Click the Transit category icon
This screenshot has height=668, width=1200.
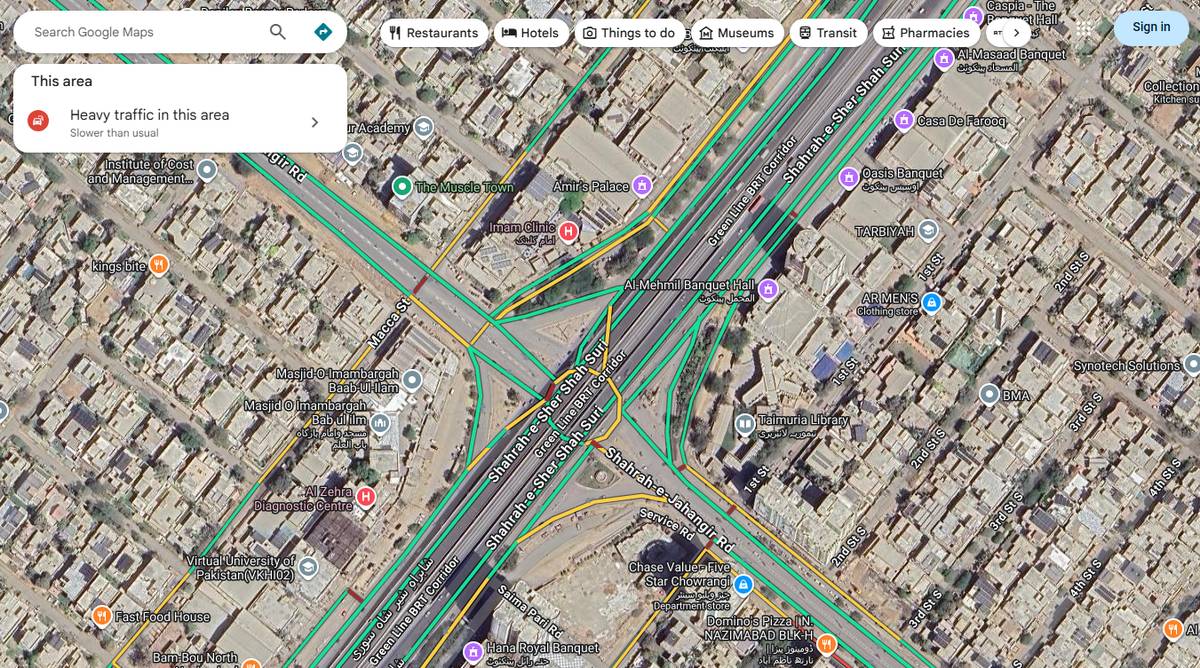pos(804,32)
